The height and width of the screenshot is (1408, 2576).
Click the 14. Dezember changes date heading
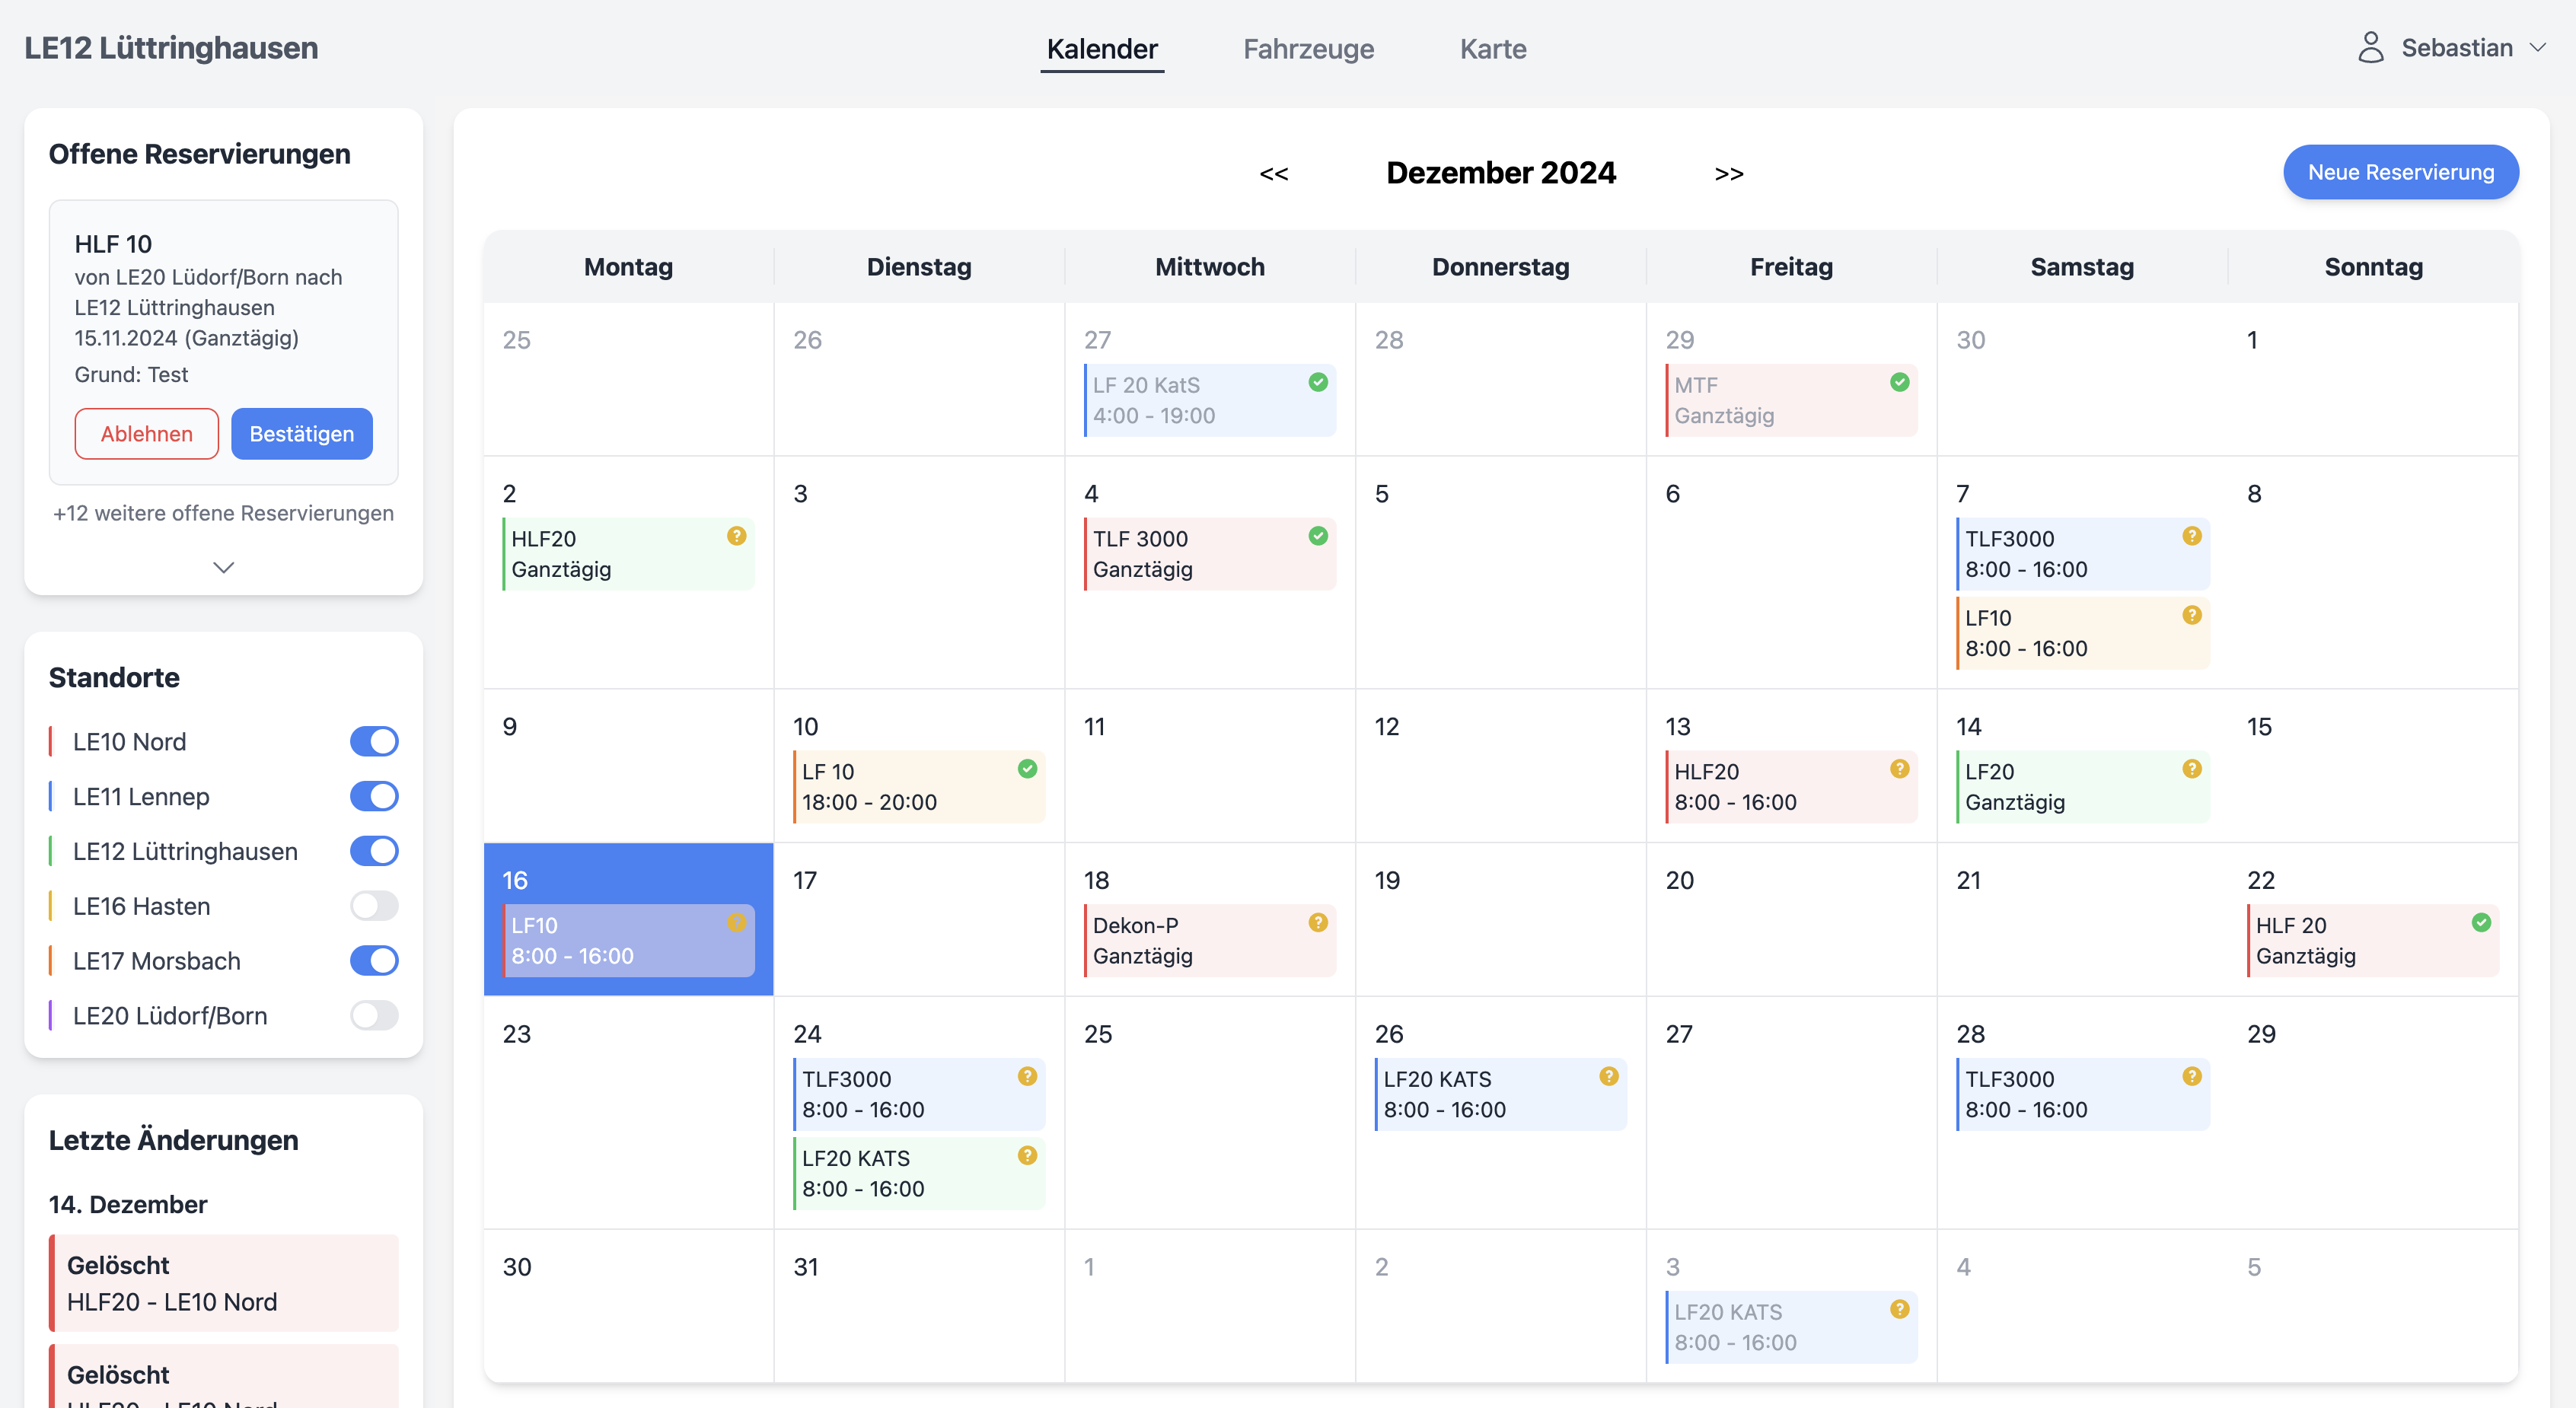click(128, 1204)
